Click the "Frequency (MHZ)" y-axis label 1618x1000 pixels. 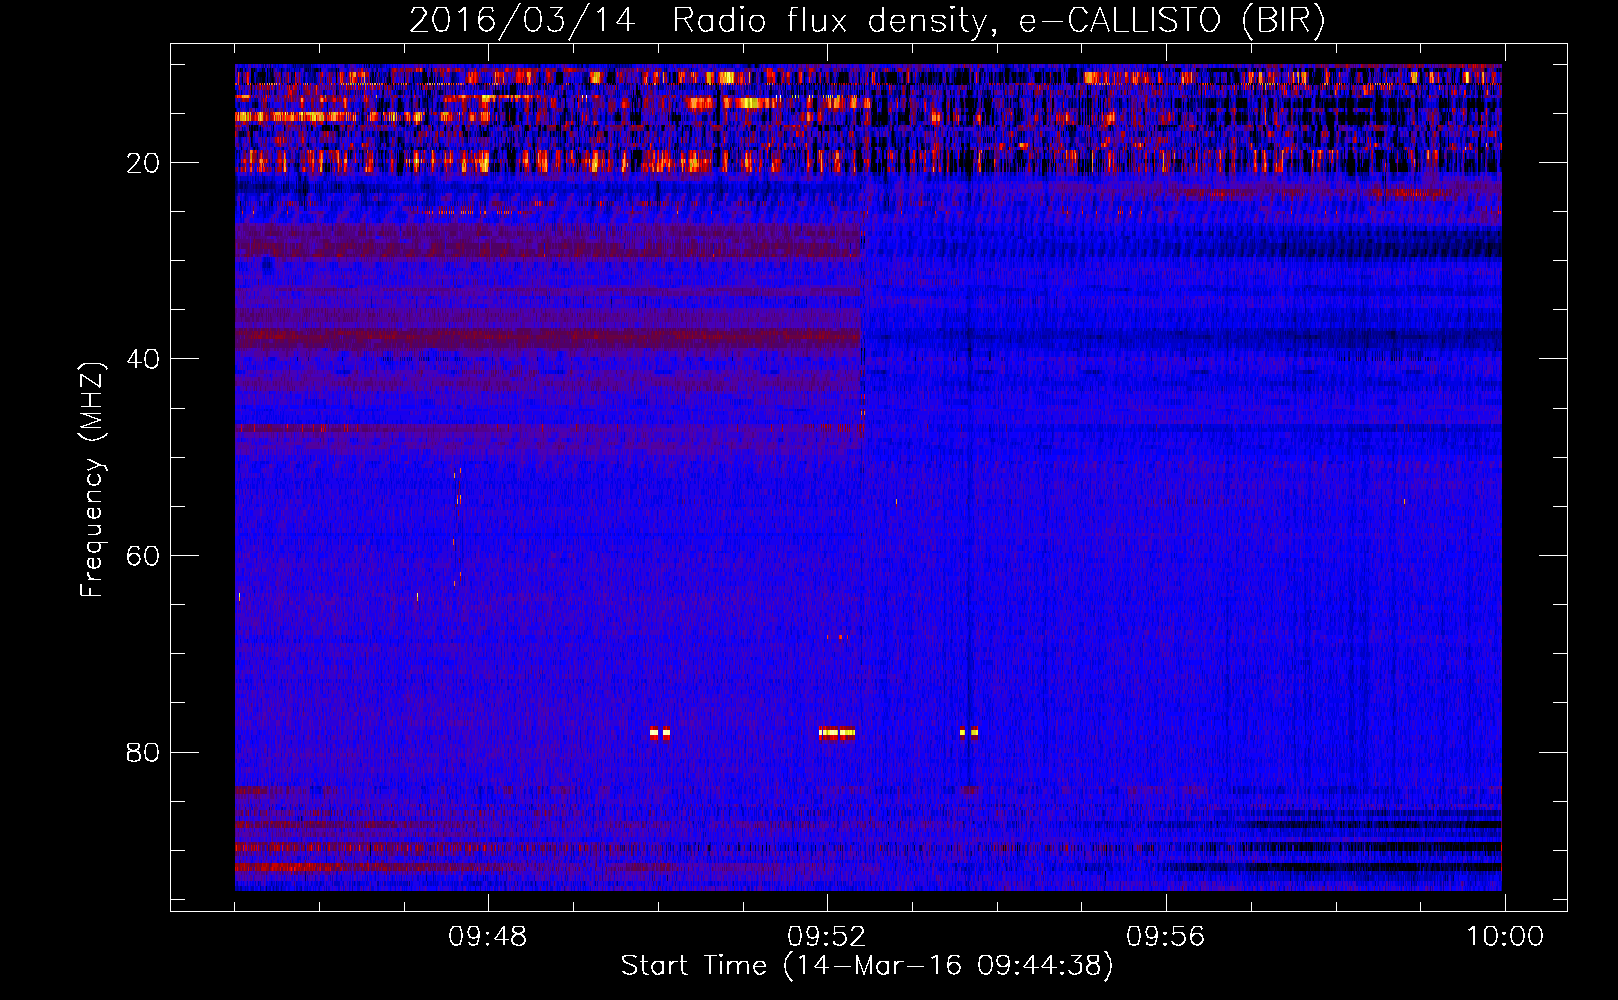coord(92,480)
